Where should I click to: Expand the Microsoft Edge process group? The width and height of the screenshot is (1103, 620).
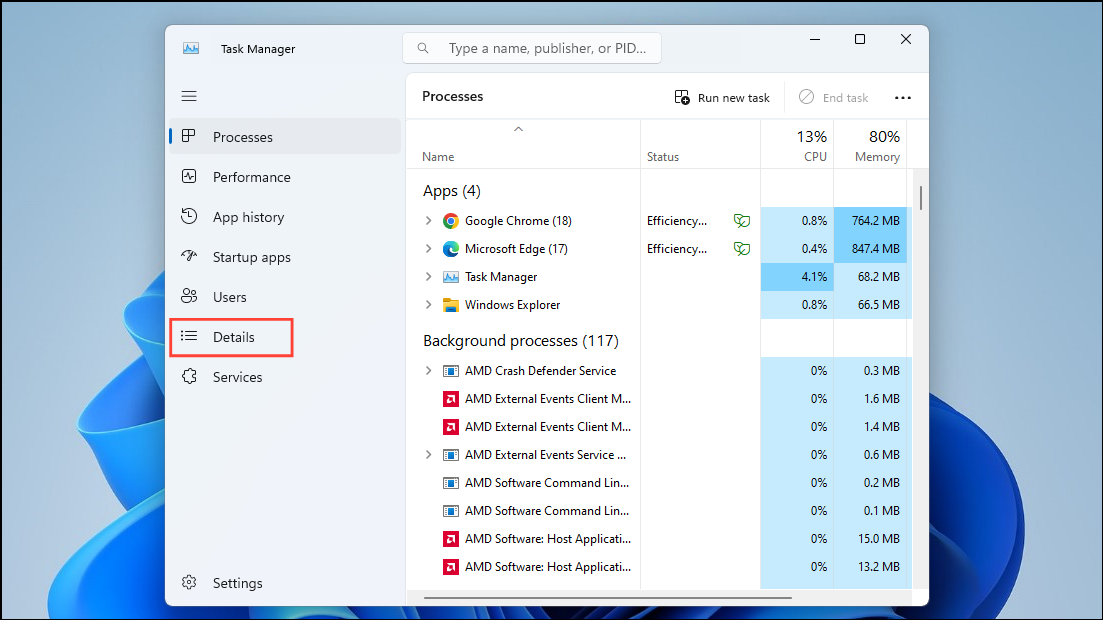coord(429,248)
